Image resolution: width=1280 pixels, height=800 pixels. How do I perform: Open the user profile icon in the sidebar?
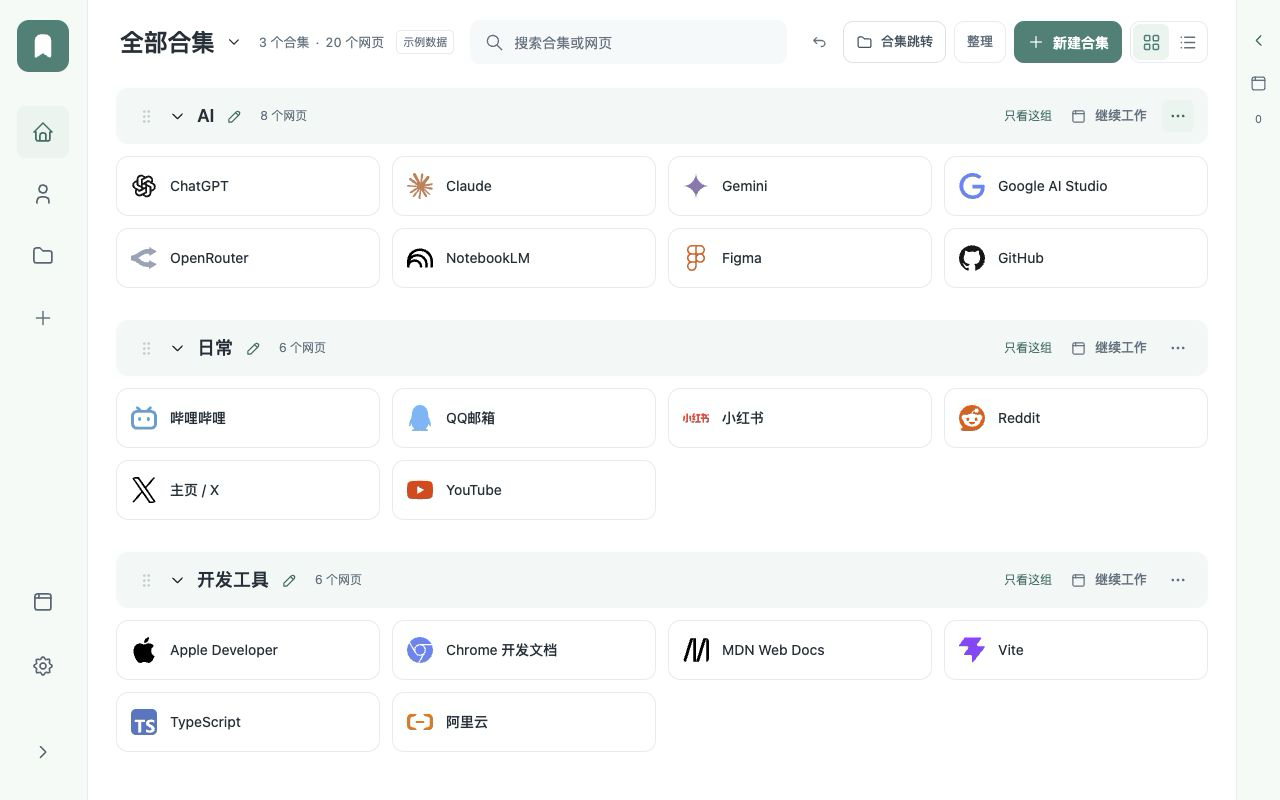[x=43, y=194]
